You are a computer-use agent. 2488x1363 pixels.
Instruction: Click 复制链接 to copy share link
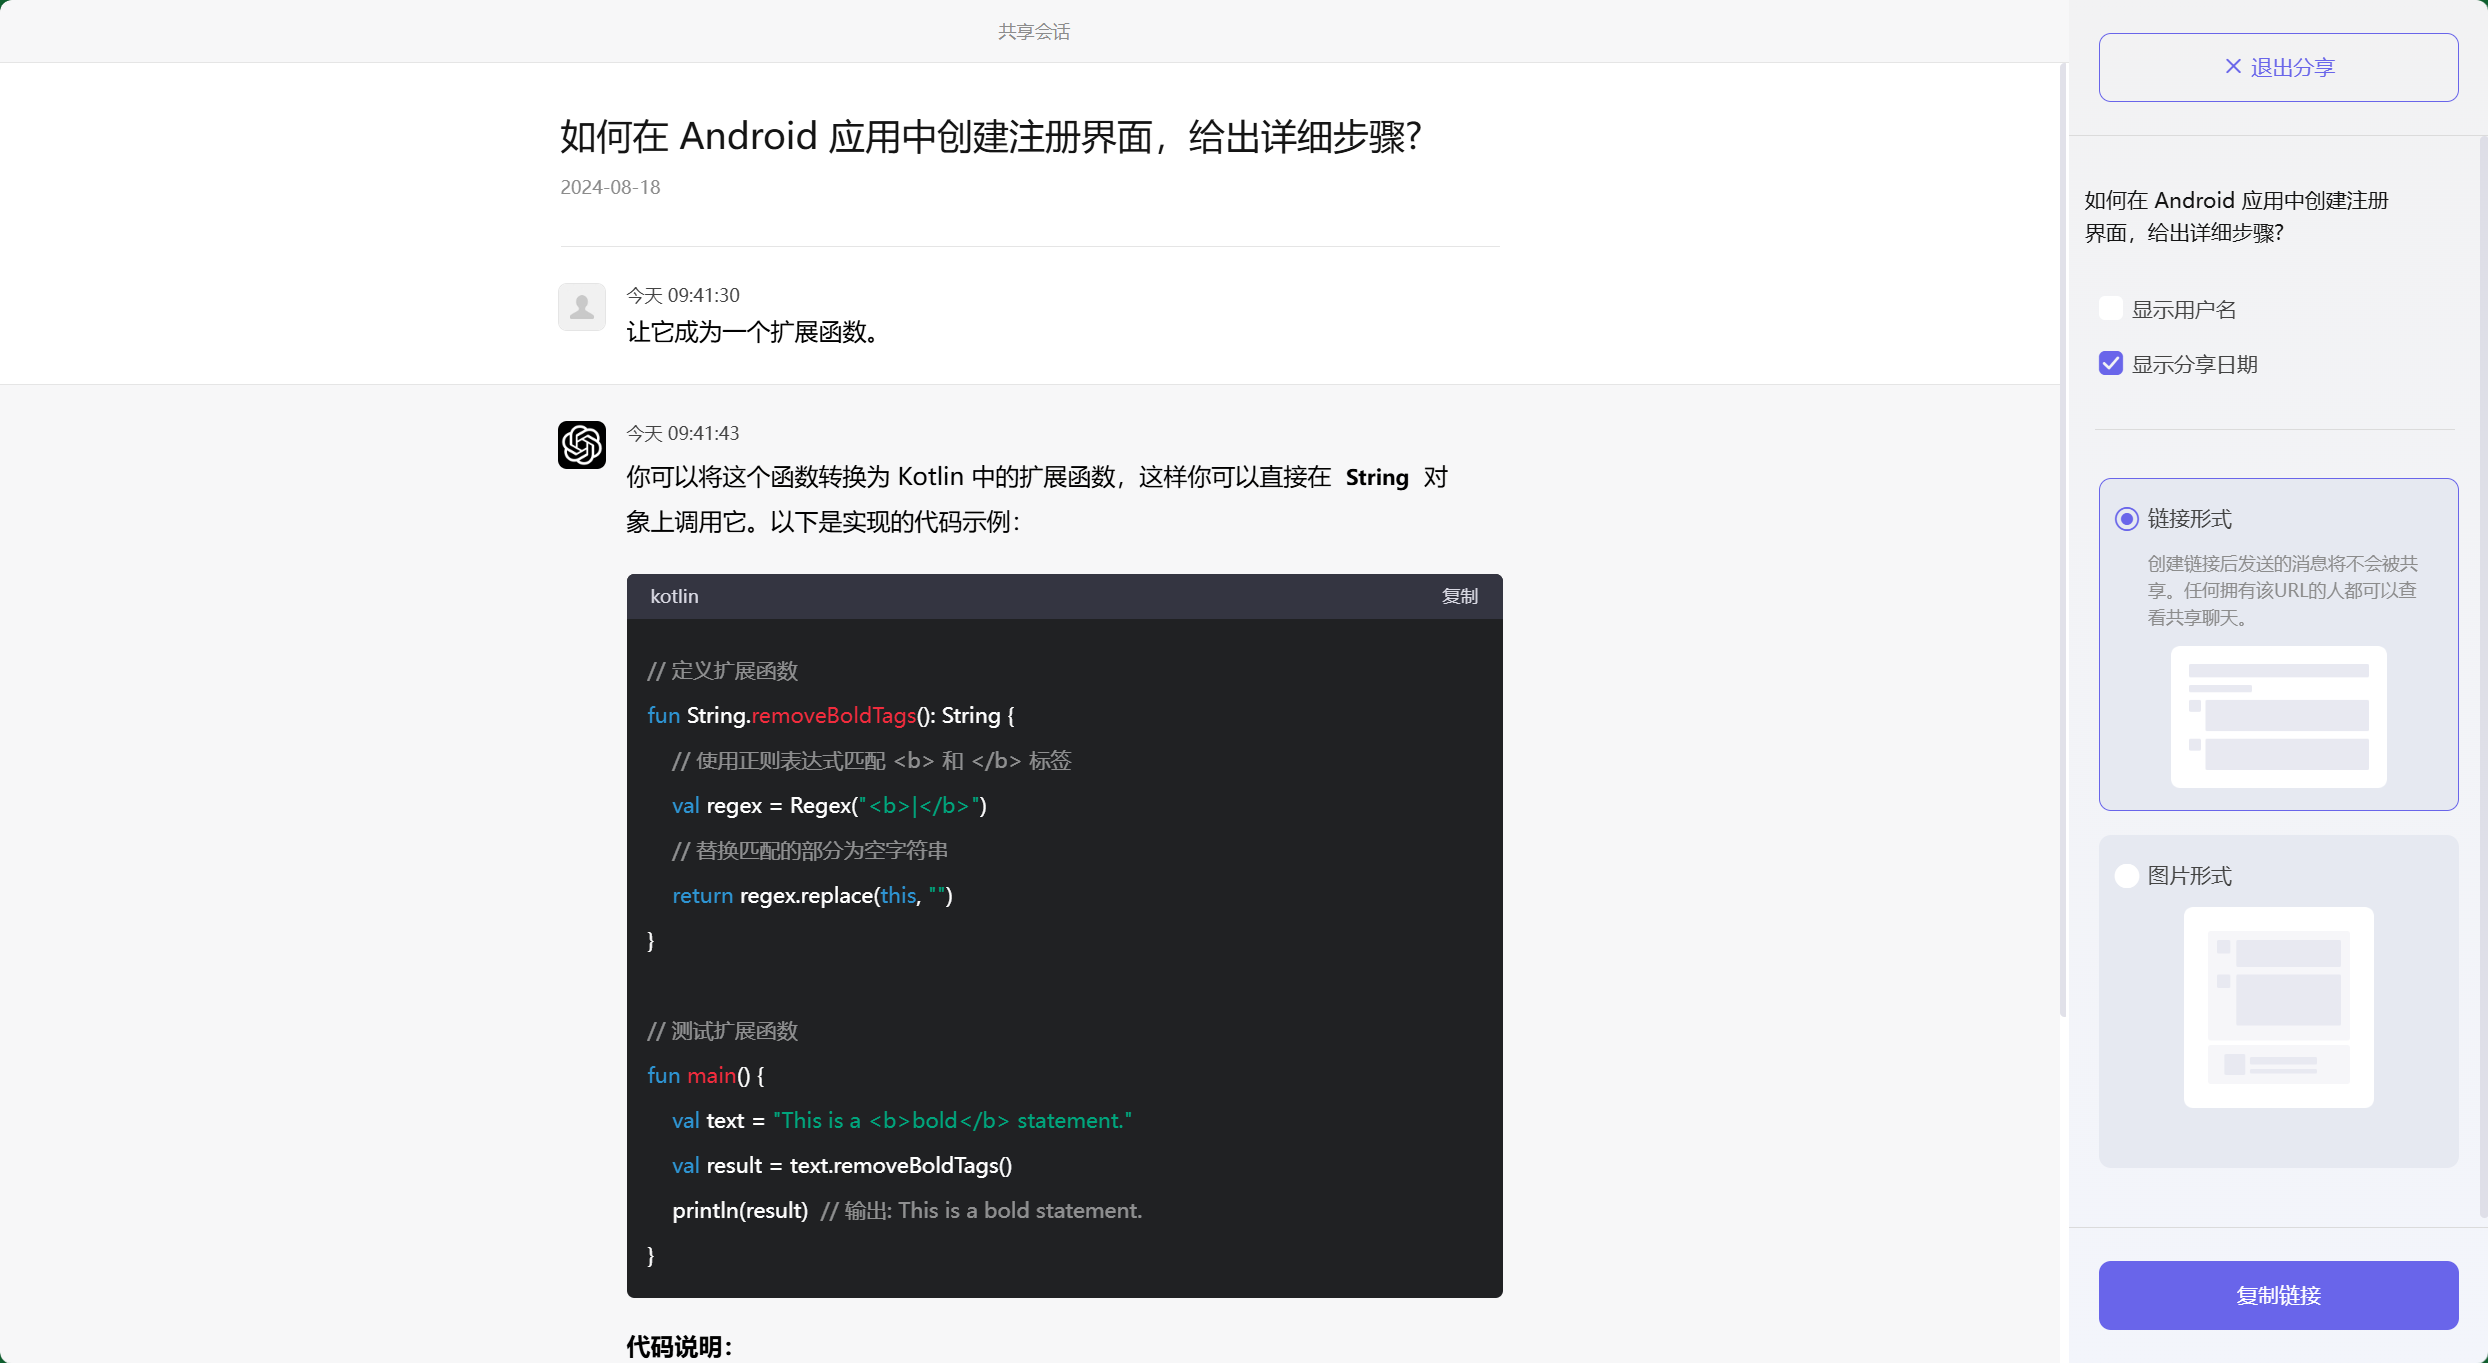2278,1295
